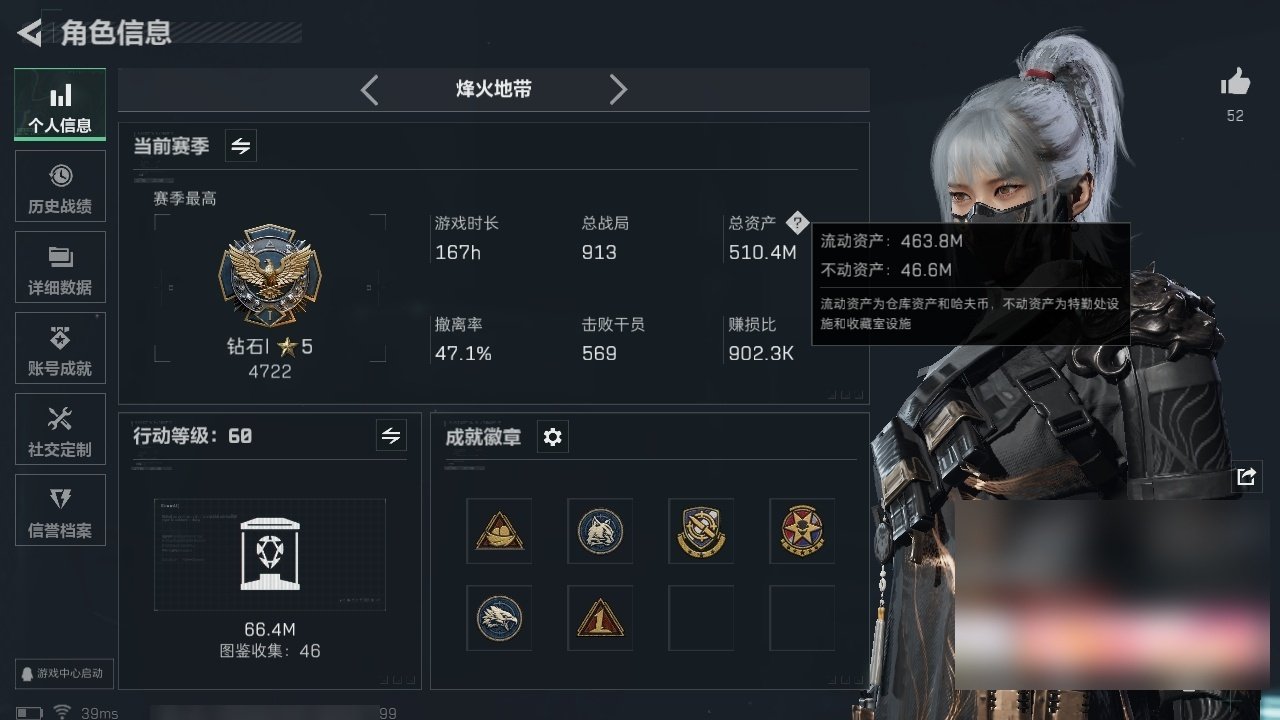Select the red triangle number-one badge

tap(600, 618)
